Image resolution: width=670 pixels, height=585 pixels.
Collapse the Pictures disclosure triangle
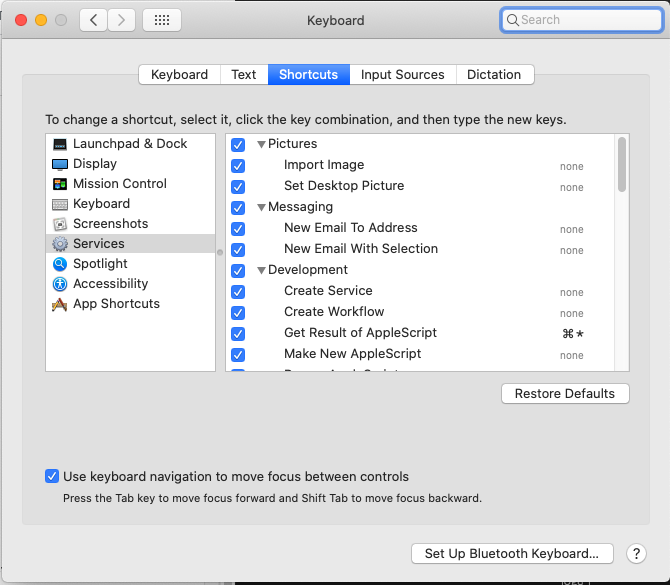[262, 144]
